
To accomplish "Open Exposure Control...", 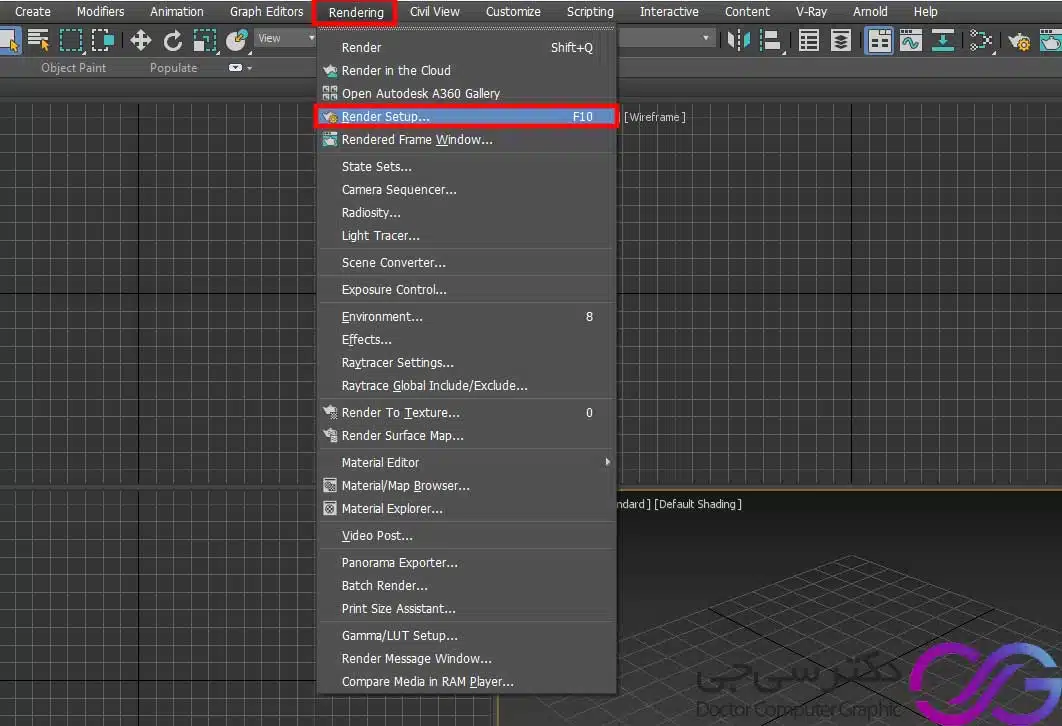I will tap(467, 290).
